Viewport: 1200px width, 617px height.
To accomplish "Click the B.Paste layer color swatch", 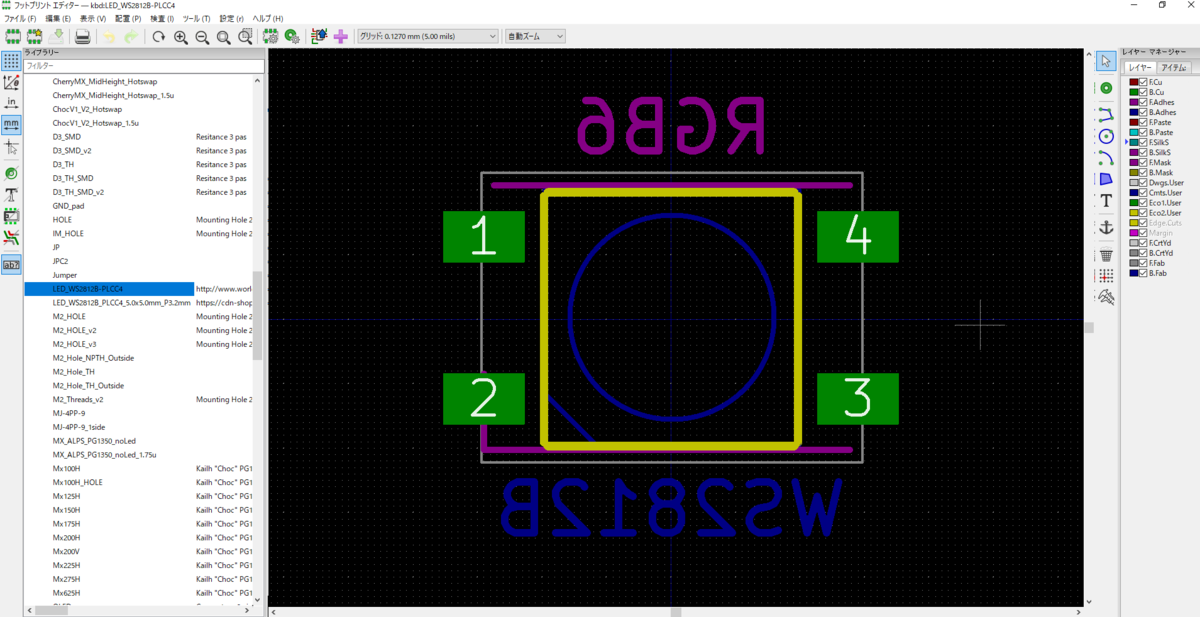I will coord(1134,132).
